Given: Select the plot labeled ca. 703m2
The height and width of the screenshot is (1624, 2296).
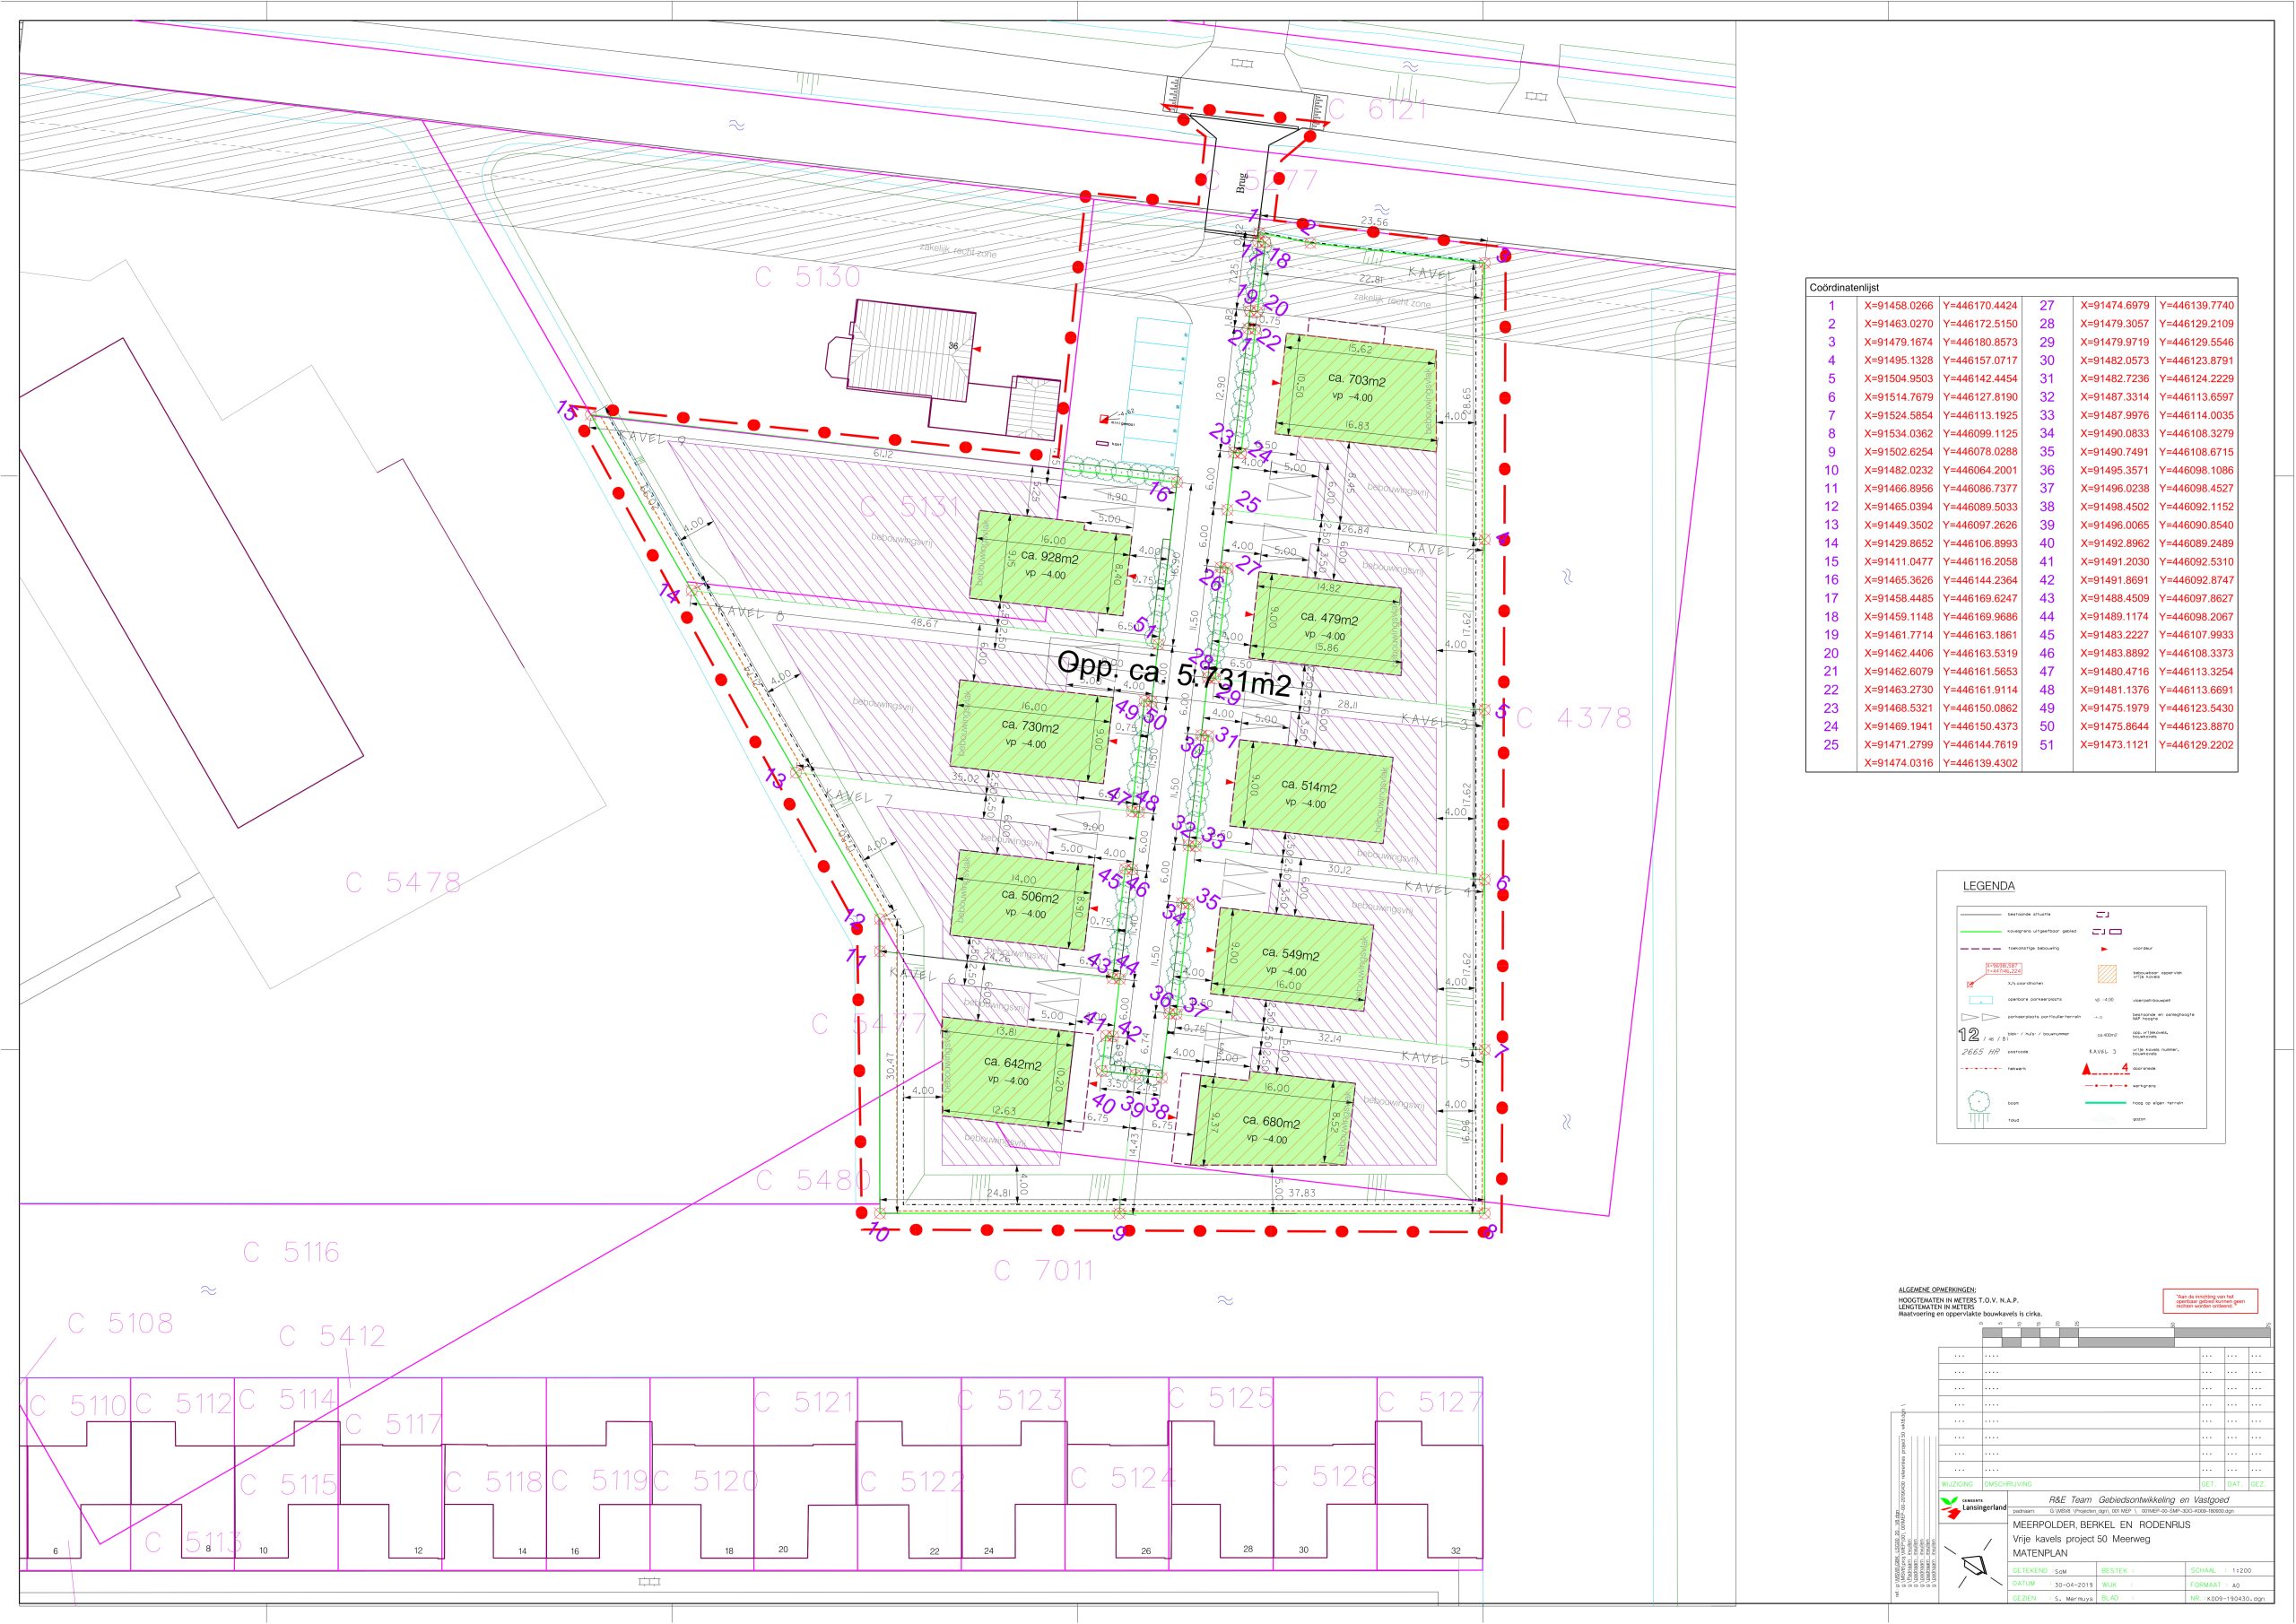Looking at the screenshot, I should coord(1357,391).
